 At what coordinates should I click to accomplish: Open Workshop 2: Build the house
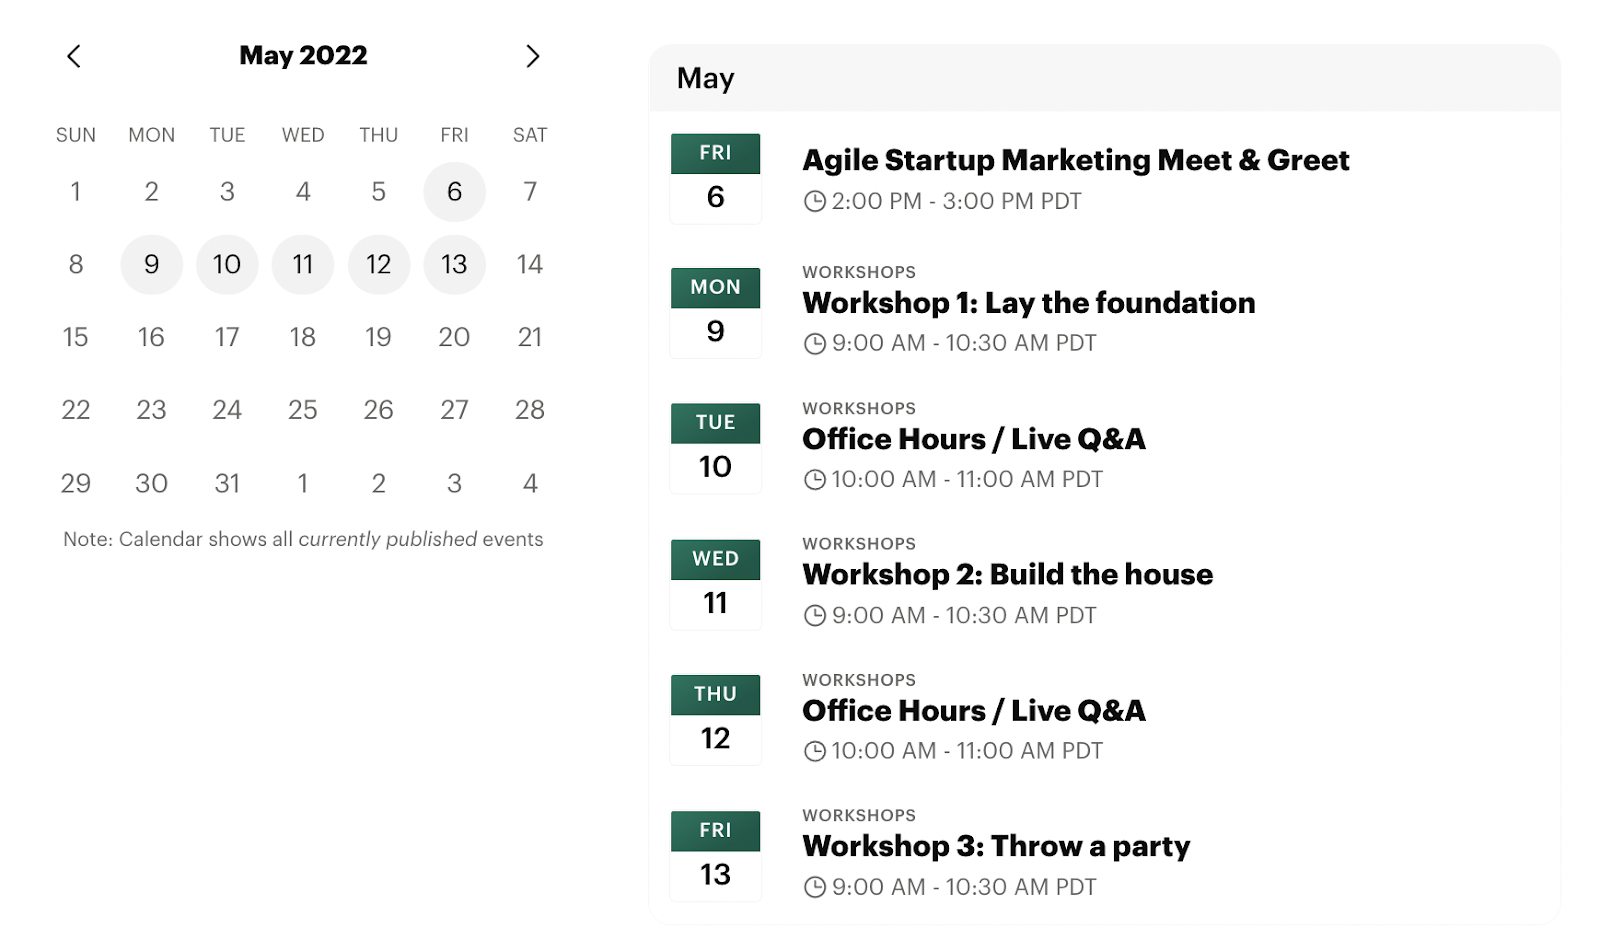[x=1007, y=575]
